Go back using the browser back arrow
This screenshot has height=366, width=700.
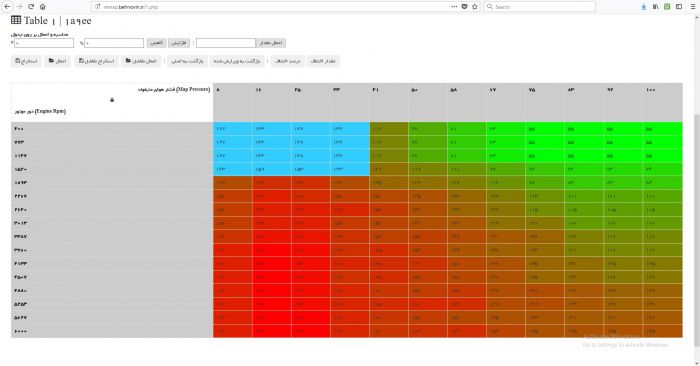(x=7, y=7)
